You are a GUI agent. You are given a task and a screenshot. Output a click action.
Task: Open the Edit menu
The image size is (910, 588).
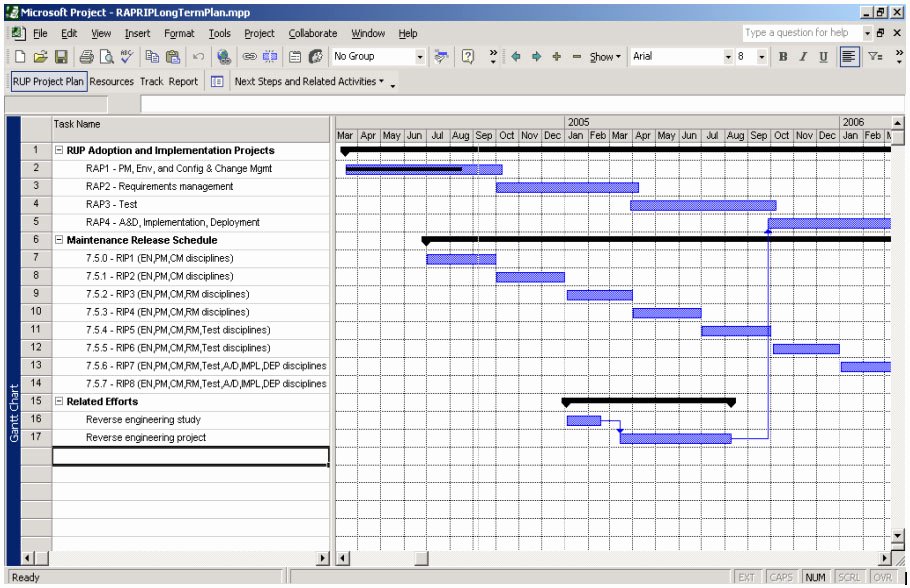(x=69, y=33)
